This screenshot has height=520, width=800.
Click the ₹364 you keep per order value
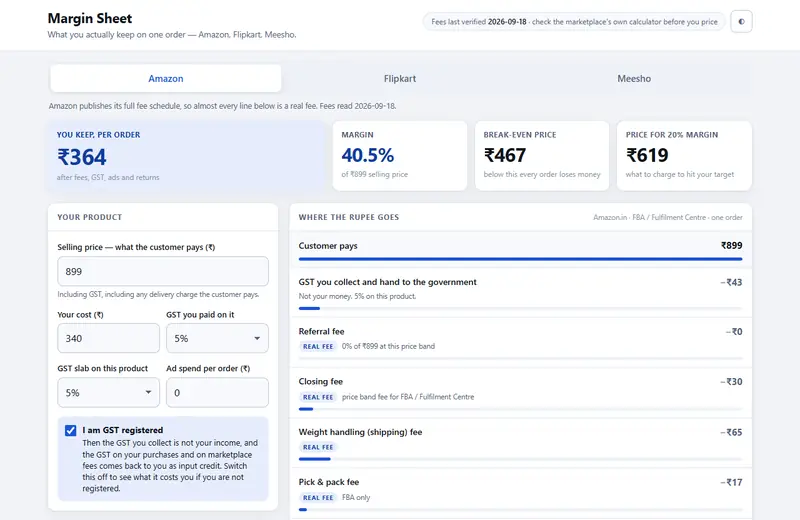pos(82,157)
